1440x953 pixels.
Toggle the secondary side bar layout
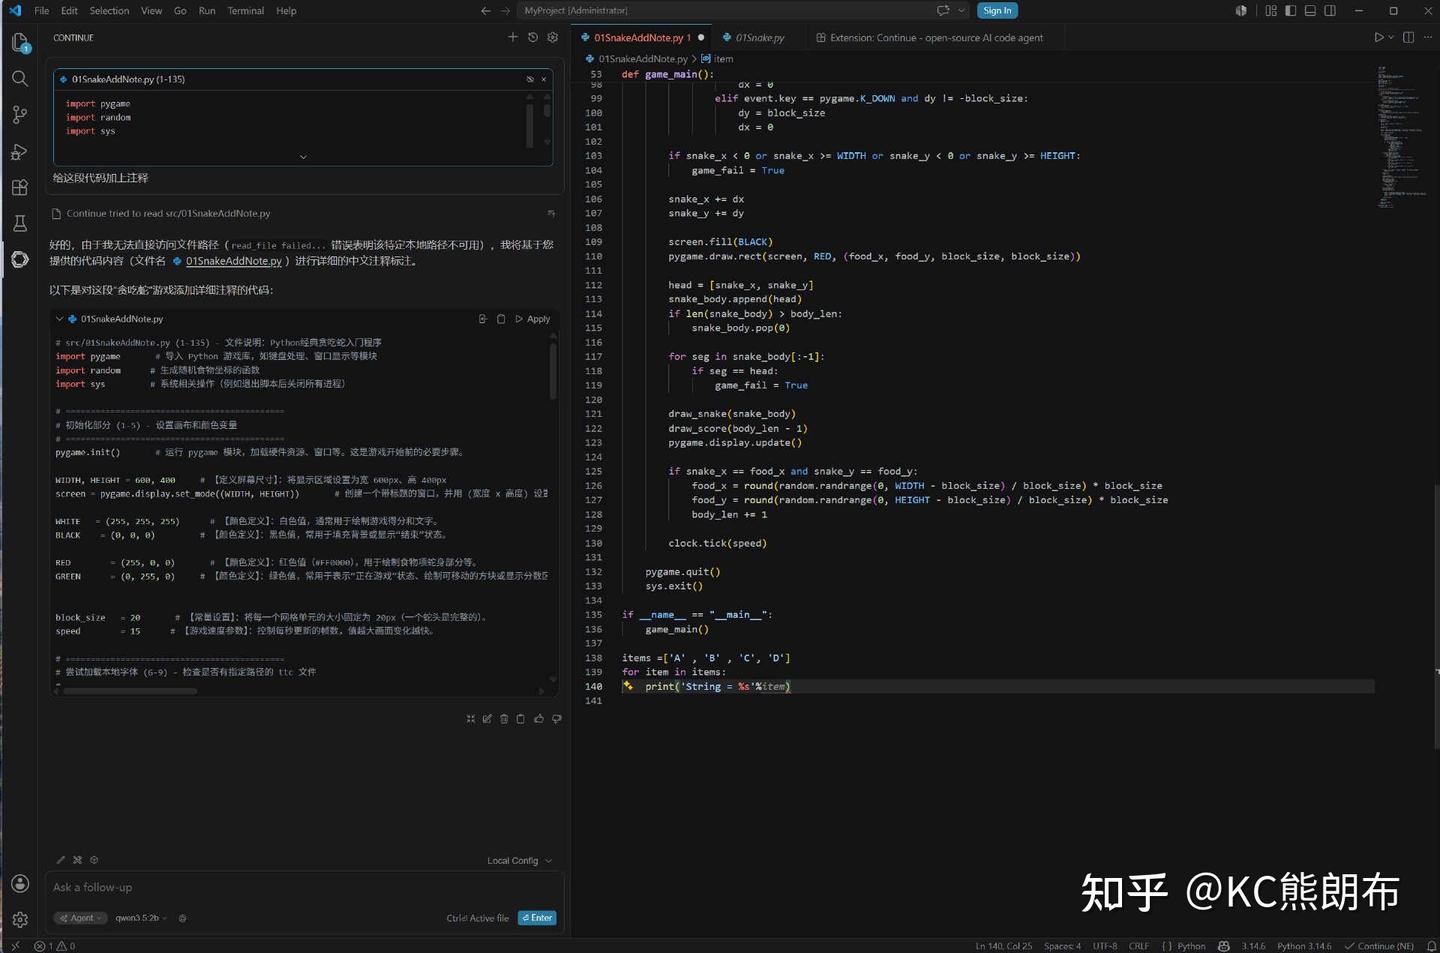coord(1330,11)
